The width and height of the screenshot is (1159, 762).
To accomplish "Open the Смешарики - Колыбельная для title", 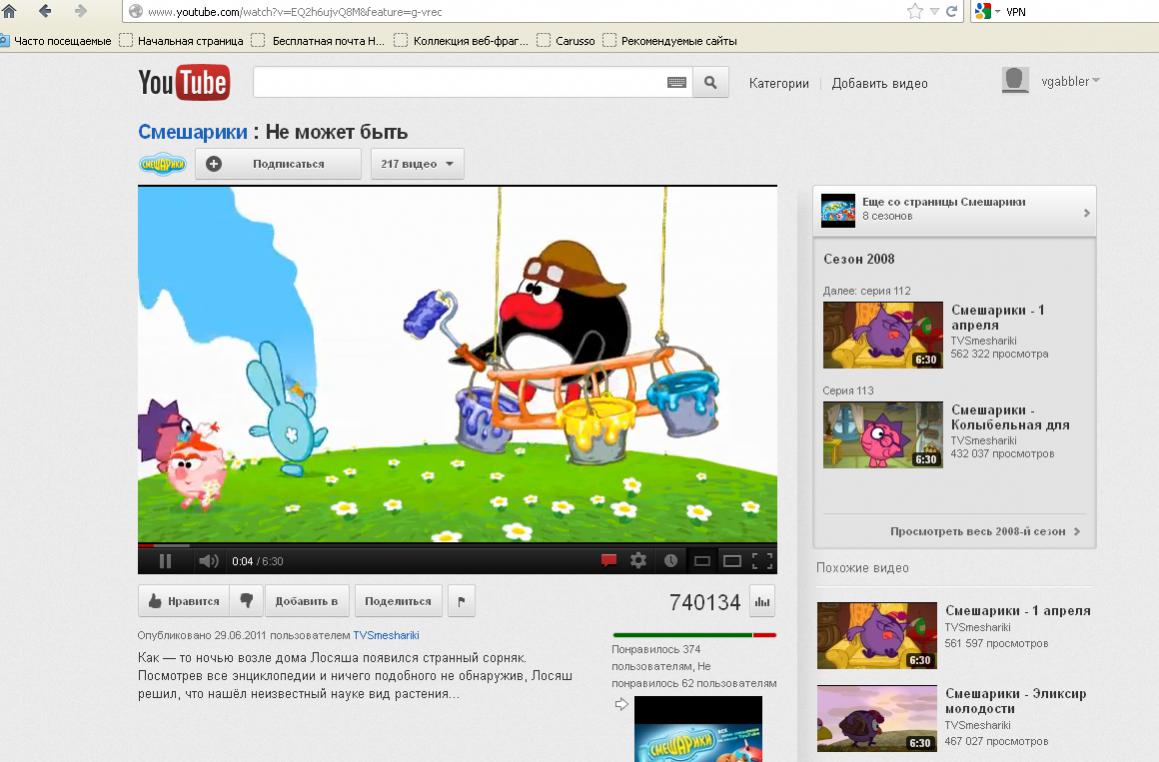I will [x=1010, y=418].
